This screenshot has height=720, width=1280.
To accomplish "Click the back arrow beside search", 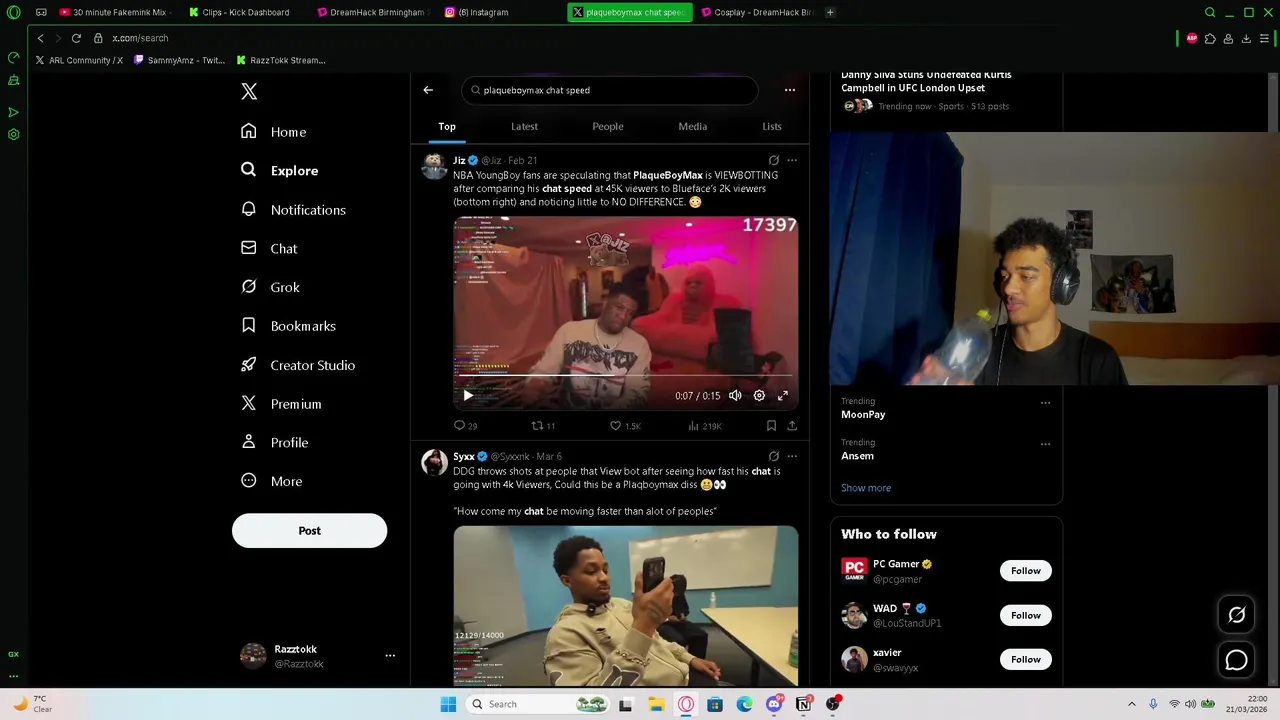I will tap(428, 90).
